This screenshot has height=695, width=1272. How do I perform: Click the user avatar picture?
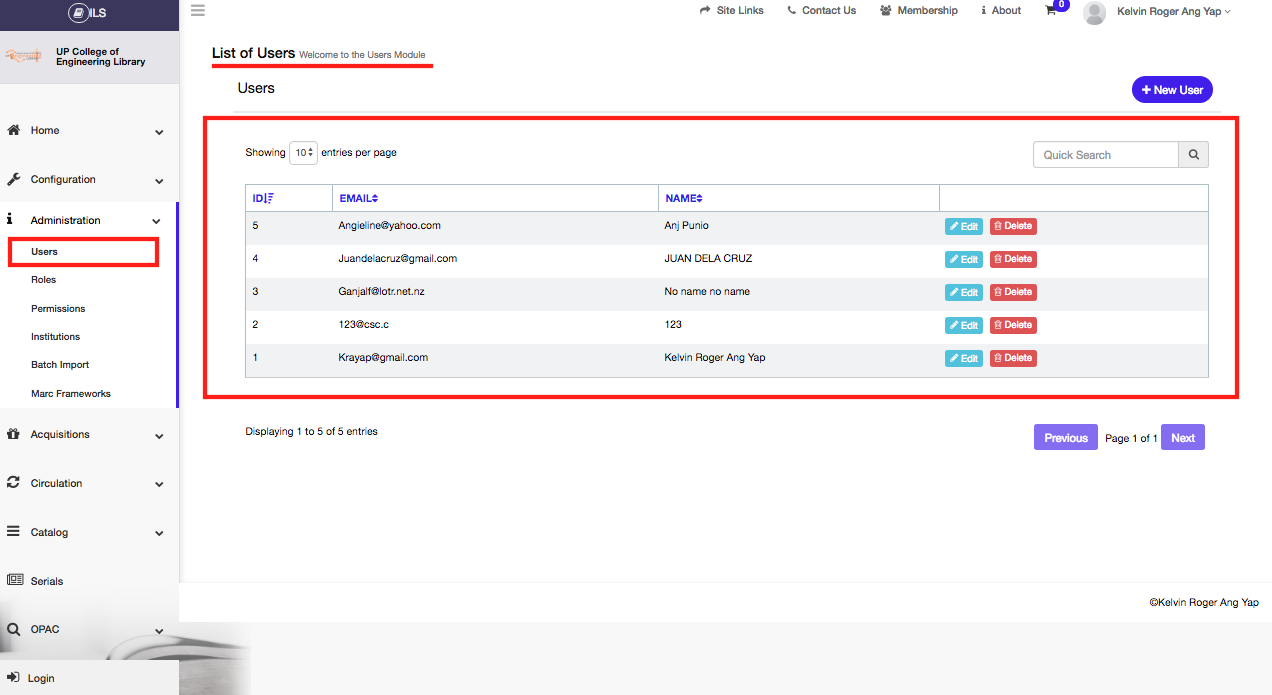click(1095, 12)
